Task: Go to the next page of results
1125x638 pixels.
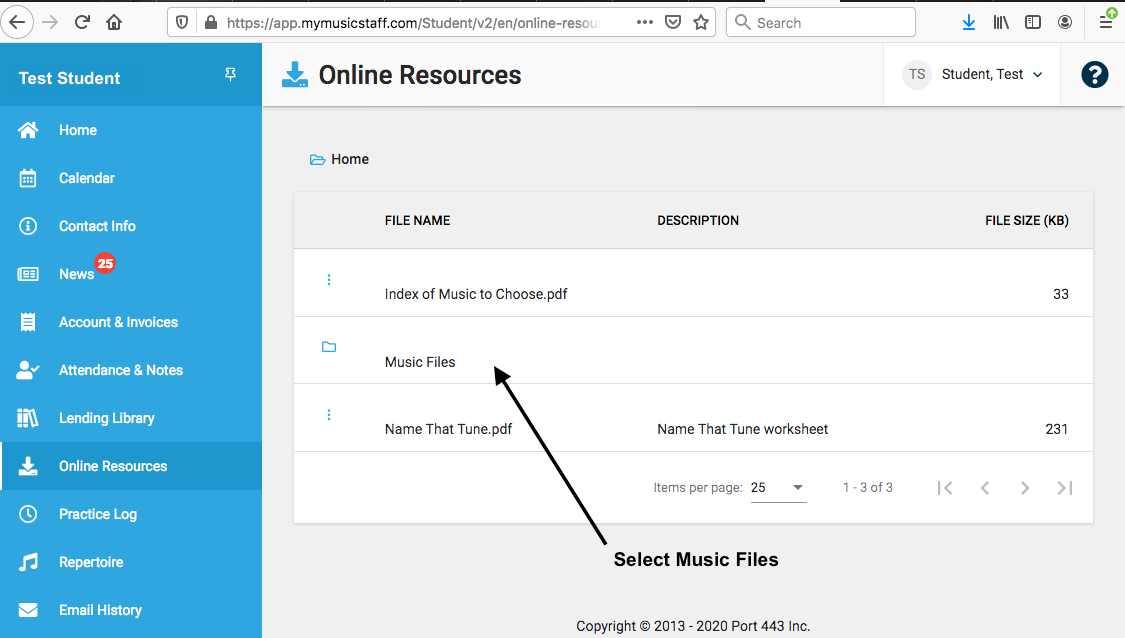Action: pyautogui.click(x=1025, y=488)
